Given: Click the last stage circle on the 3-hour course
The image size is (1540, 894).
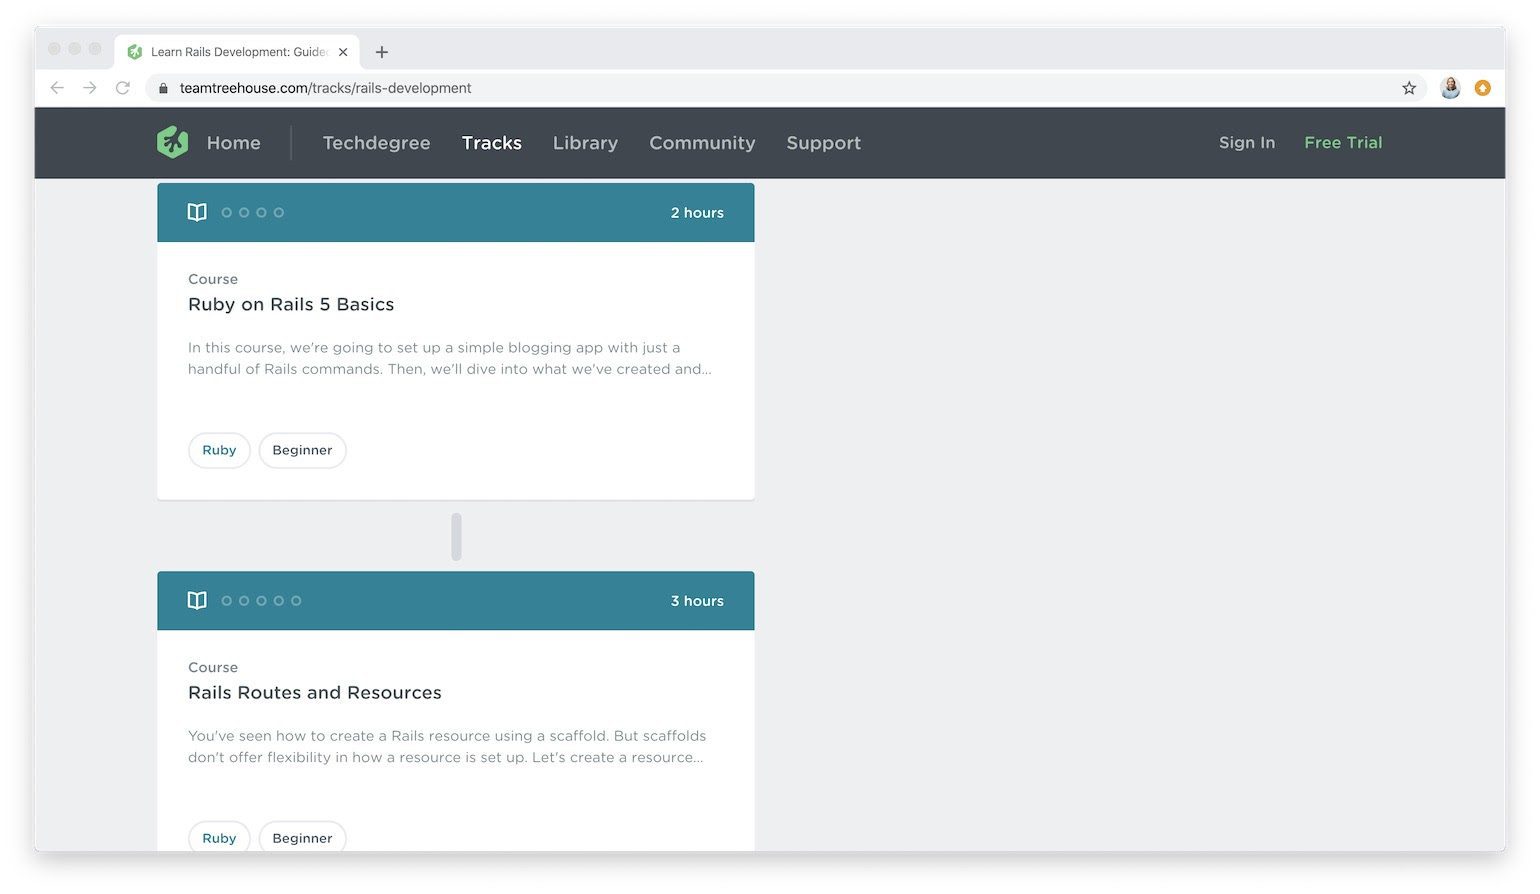Looking at the screenshot, I should [x=296, y=600].
